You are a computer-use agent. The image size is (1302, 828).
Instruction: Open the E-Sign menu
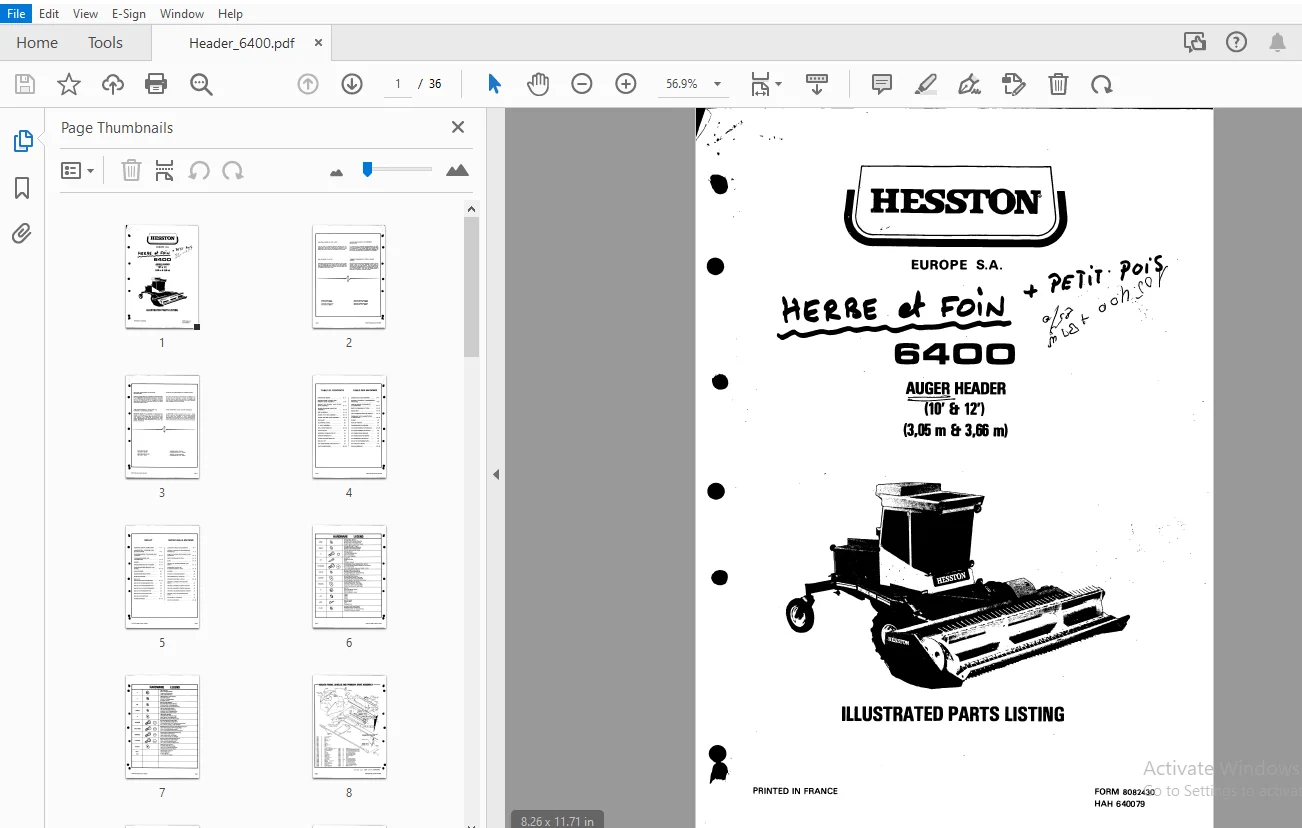(129, 13)
